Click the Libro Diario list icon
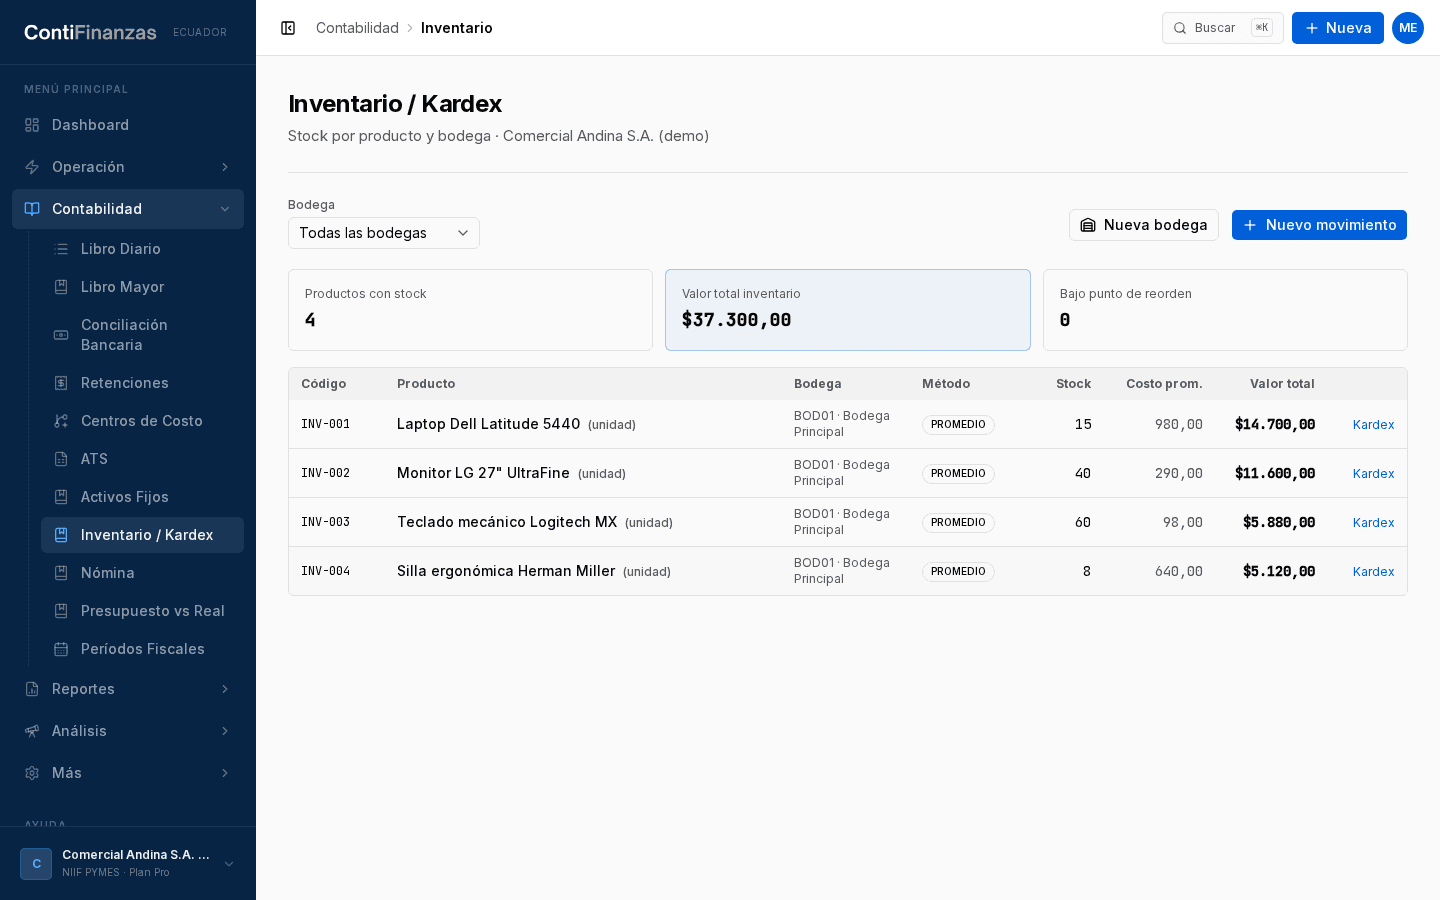 tap(61, 249)
